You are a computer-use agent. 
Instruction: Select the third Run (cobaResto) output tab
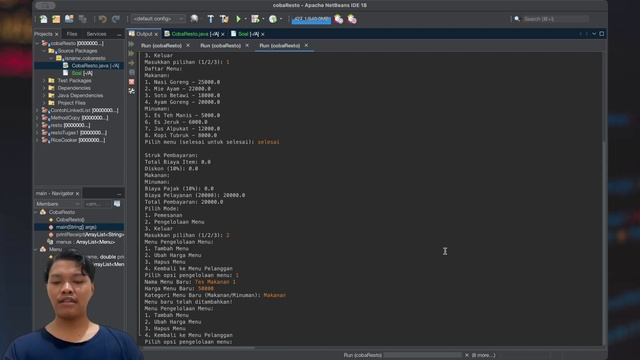280,46
